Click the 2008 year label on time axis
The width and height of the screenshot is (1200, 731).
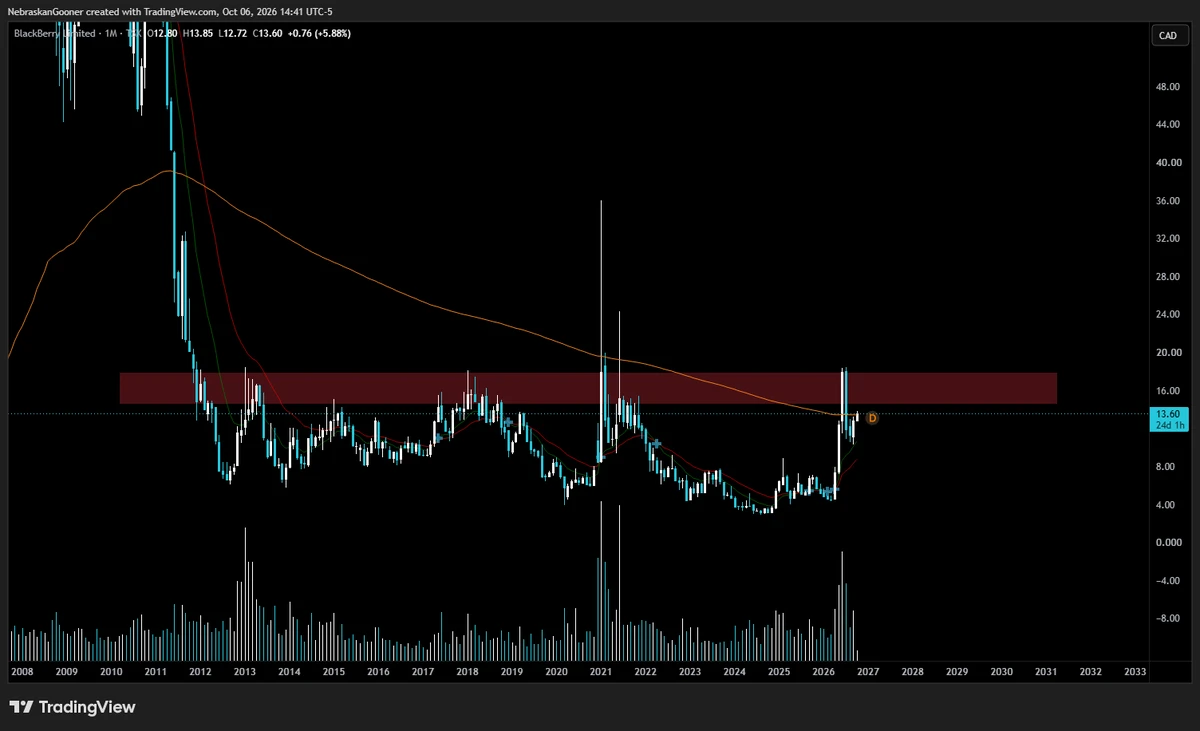point(22,671)
